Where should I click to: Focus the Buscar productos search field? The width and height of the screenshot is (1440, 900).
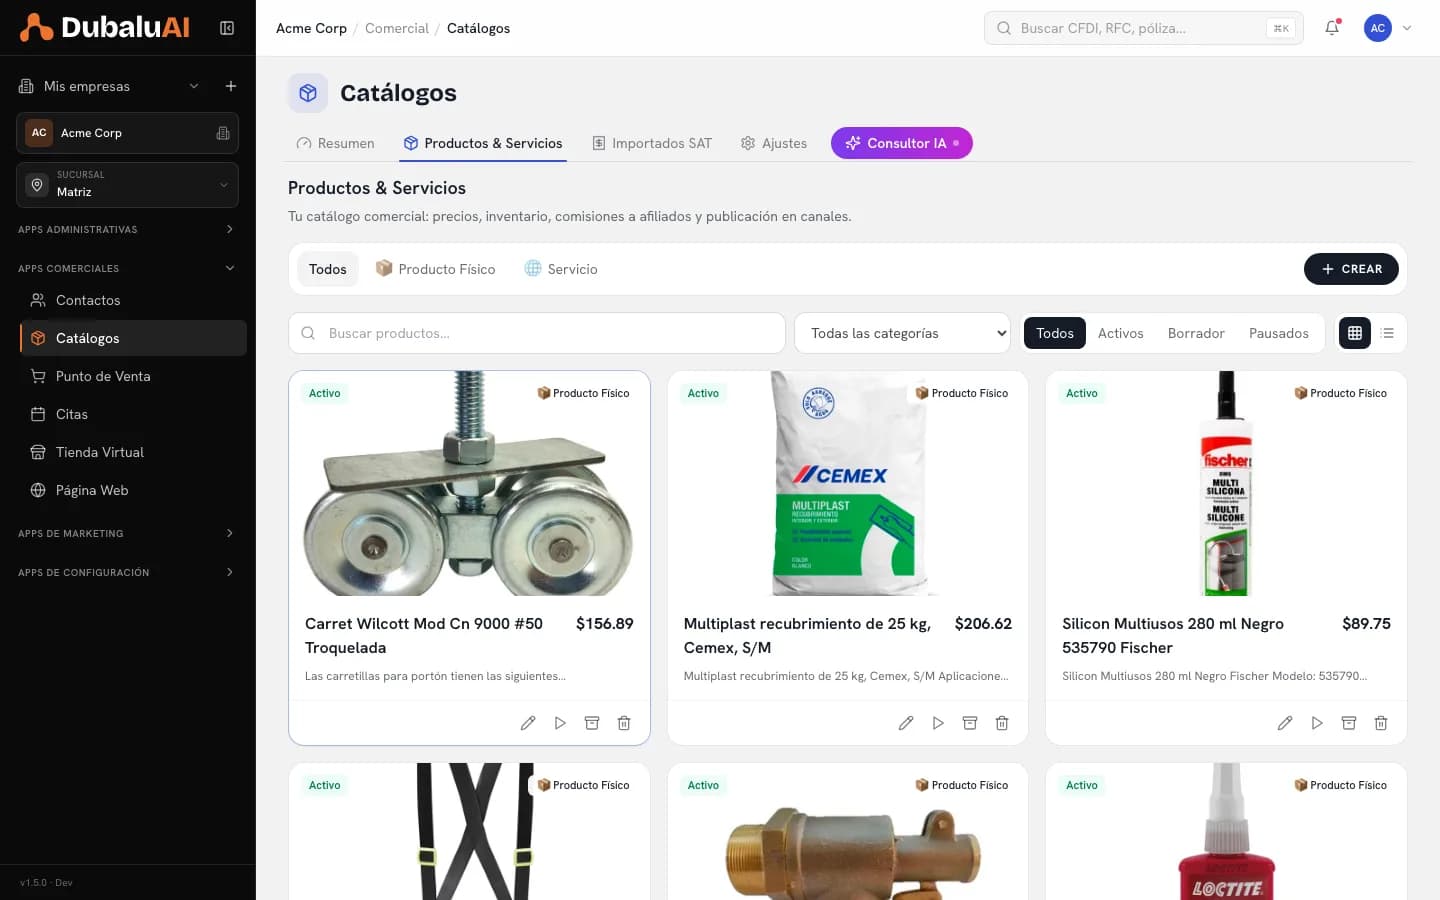pos(537,333)
